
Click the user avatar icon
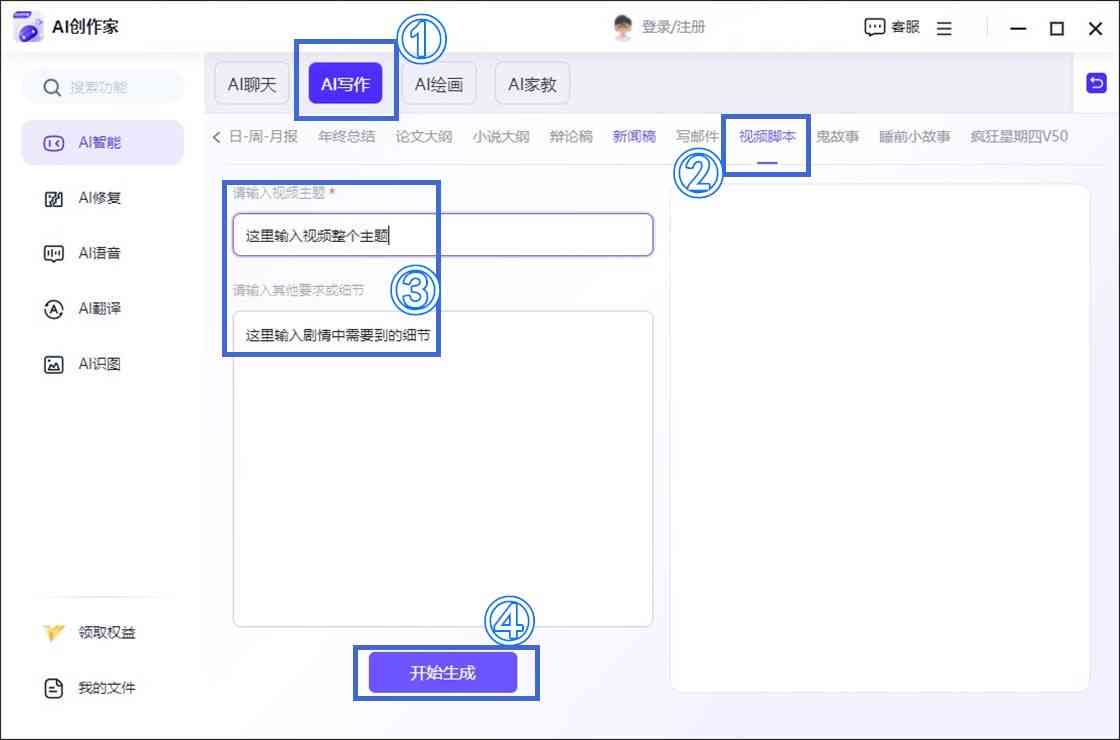click(x=623, y=27)
